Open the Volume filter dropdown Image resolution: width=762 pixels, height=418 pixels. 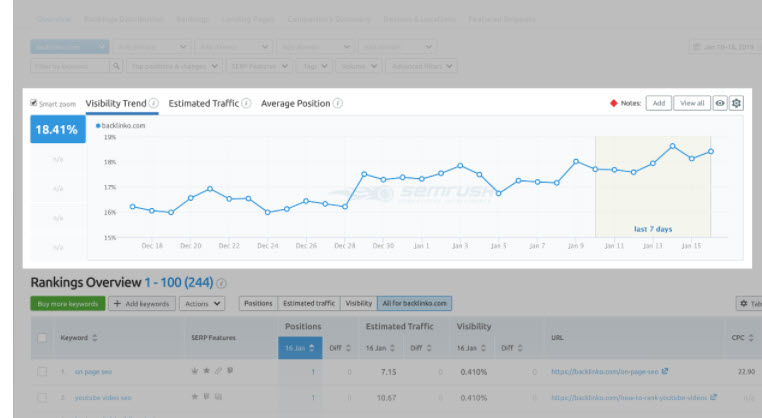pos(359,66)
